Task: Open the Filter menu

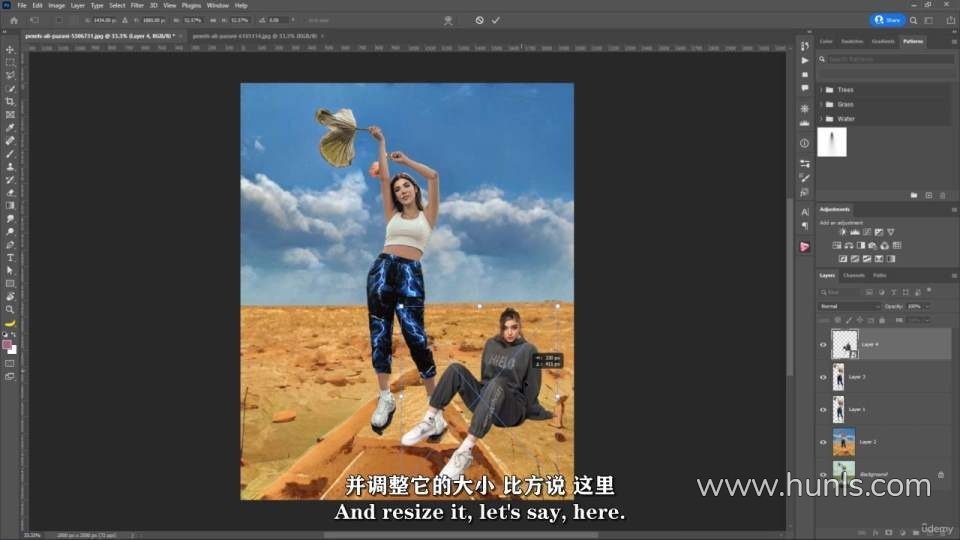Action: pos(137,6)
